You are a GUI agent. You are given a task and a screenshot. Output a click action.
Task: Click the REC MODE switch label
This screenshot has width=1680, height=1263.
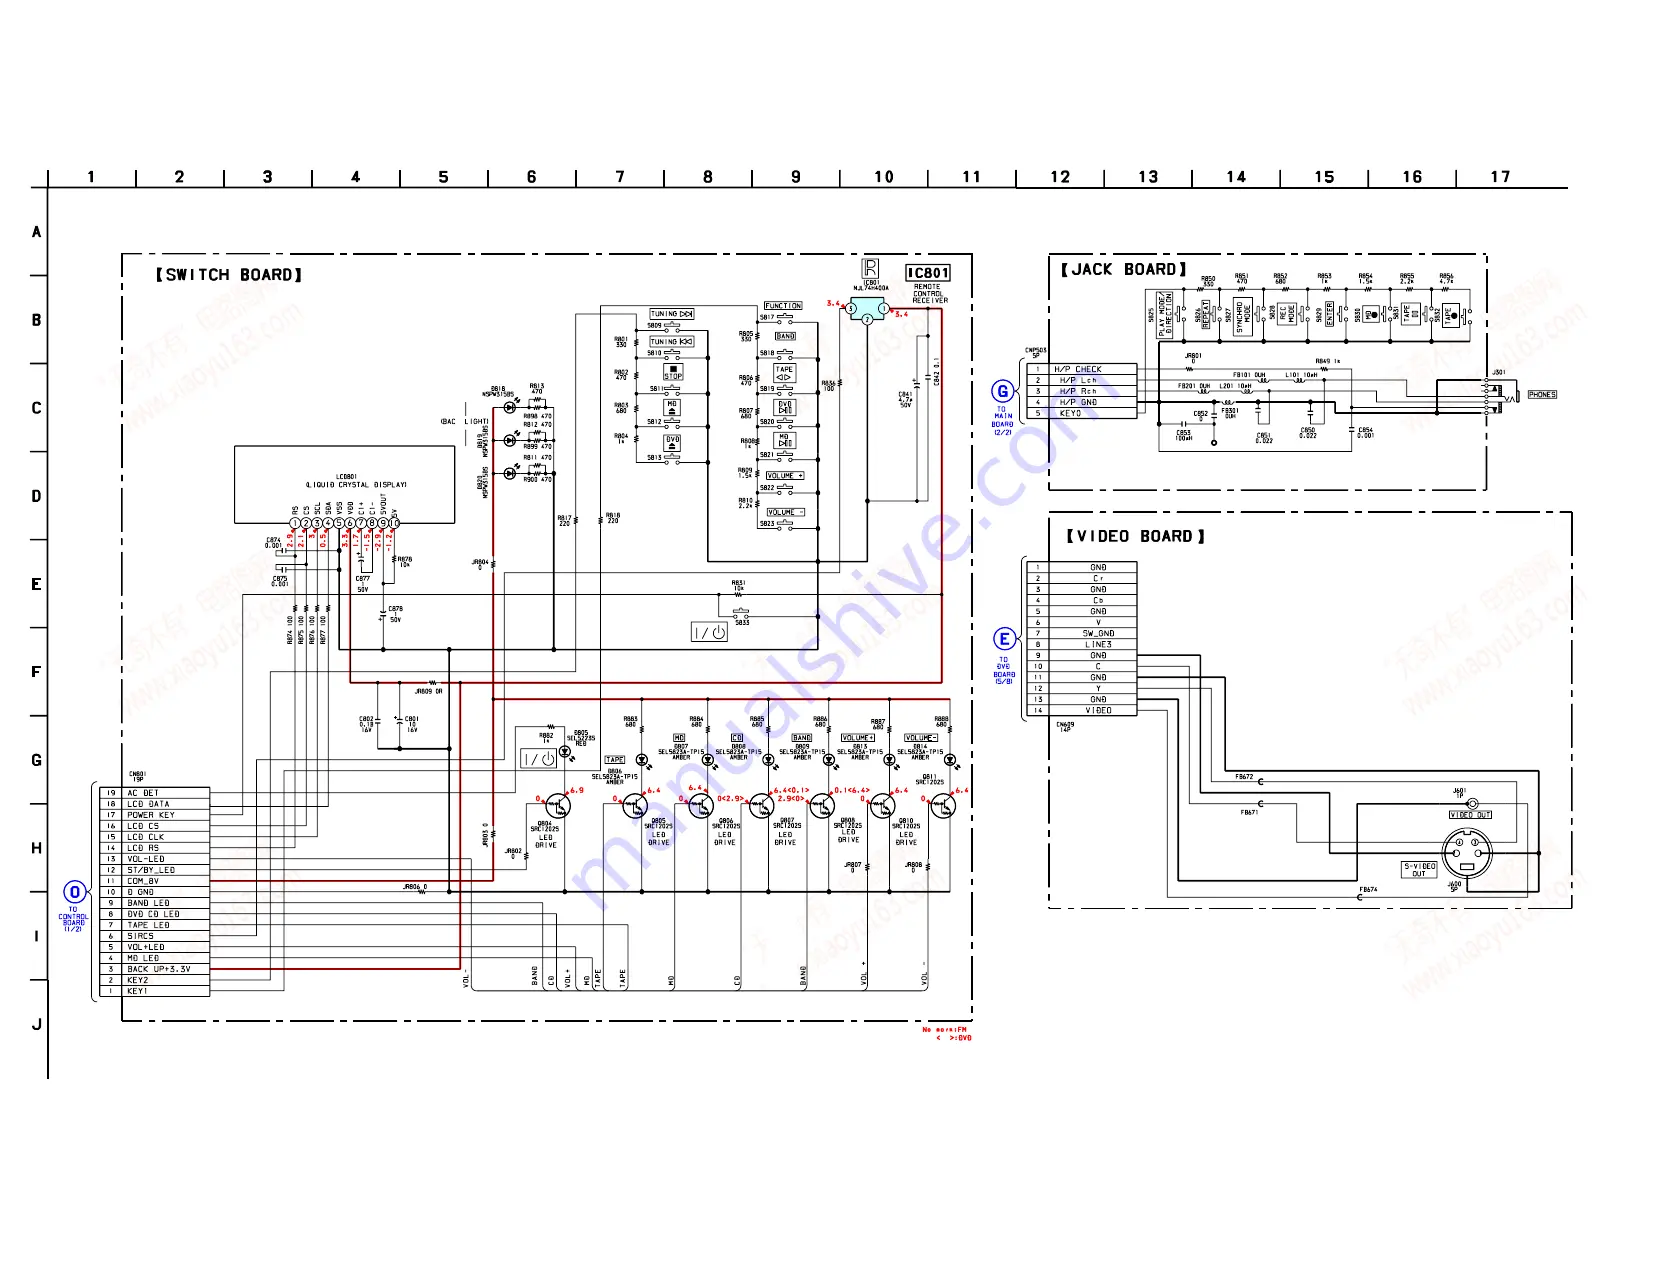[x=1287, y=314]
